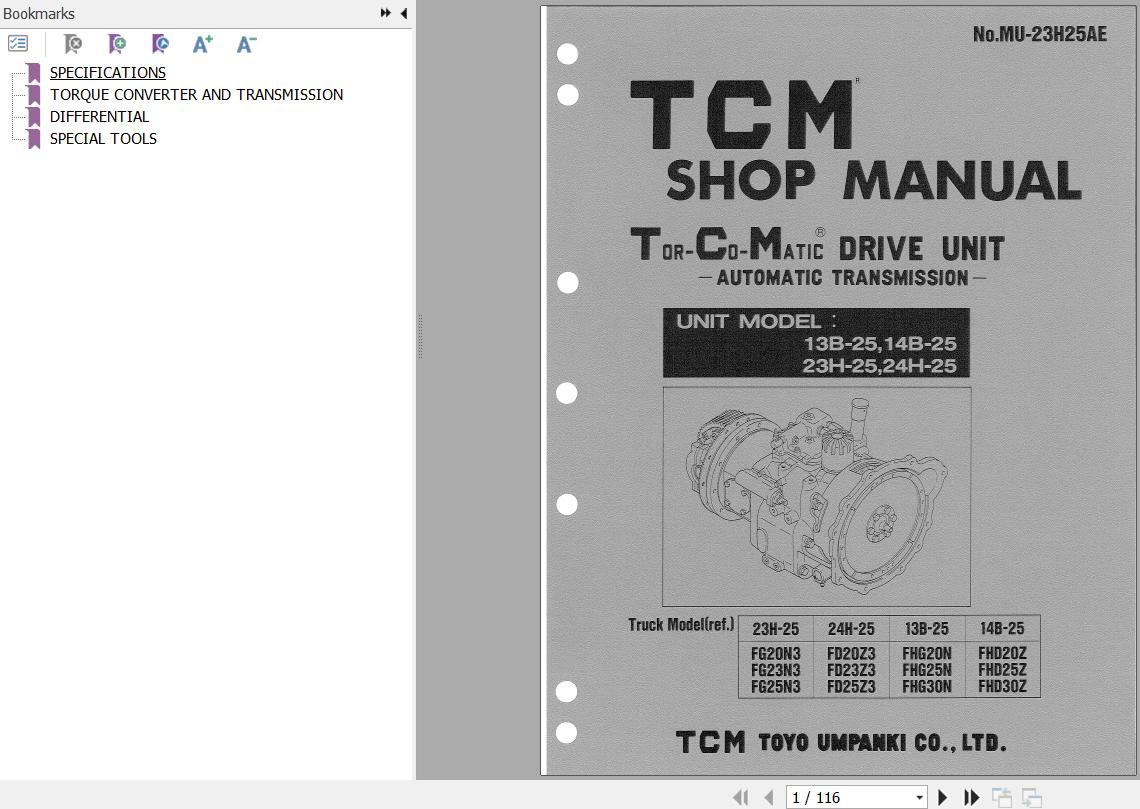Go to the previous page
1140x809 pixels.
tap(768, 797)
